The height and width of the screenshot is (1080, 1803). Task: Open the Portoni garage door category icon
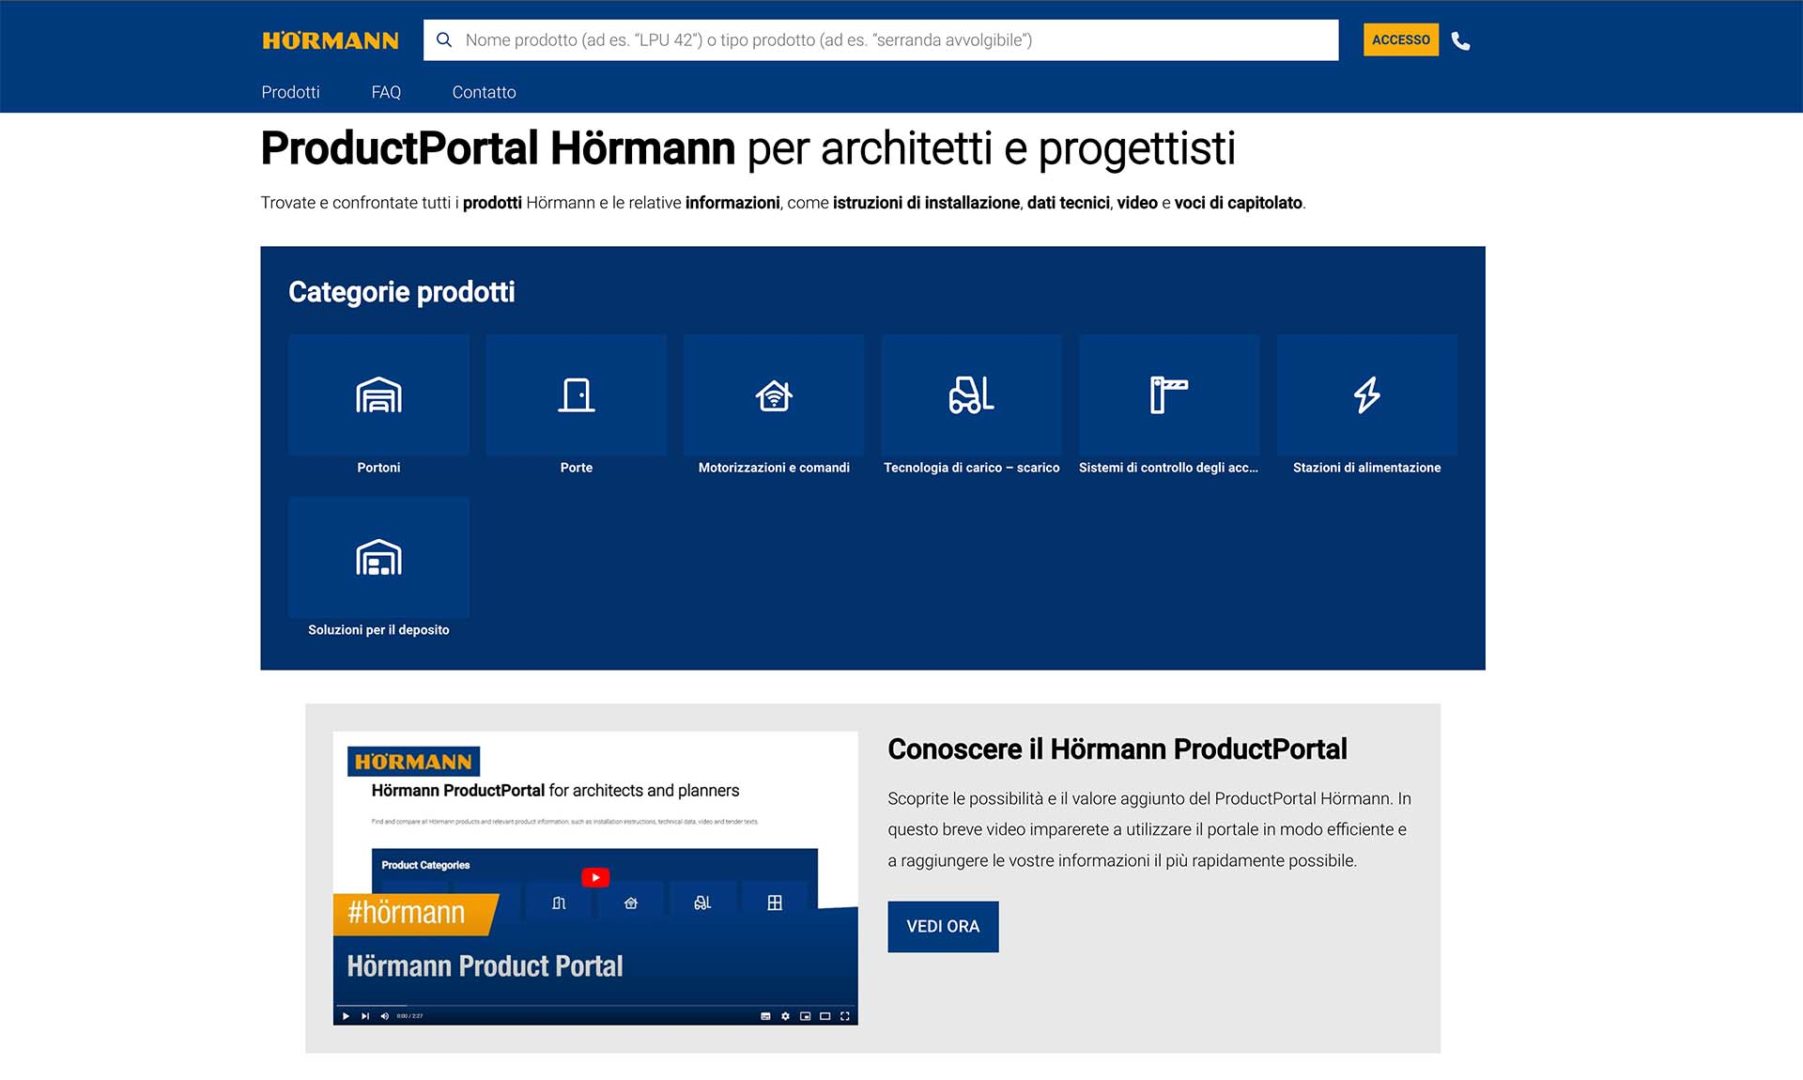point(379,395)
